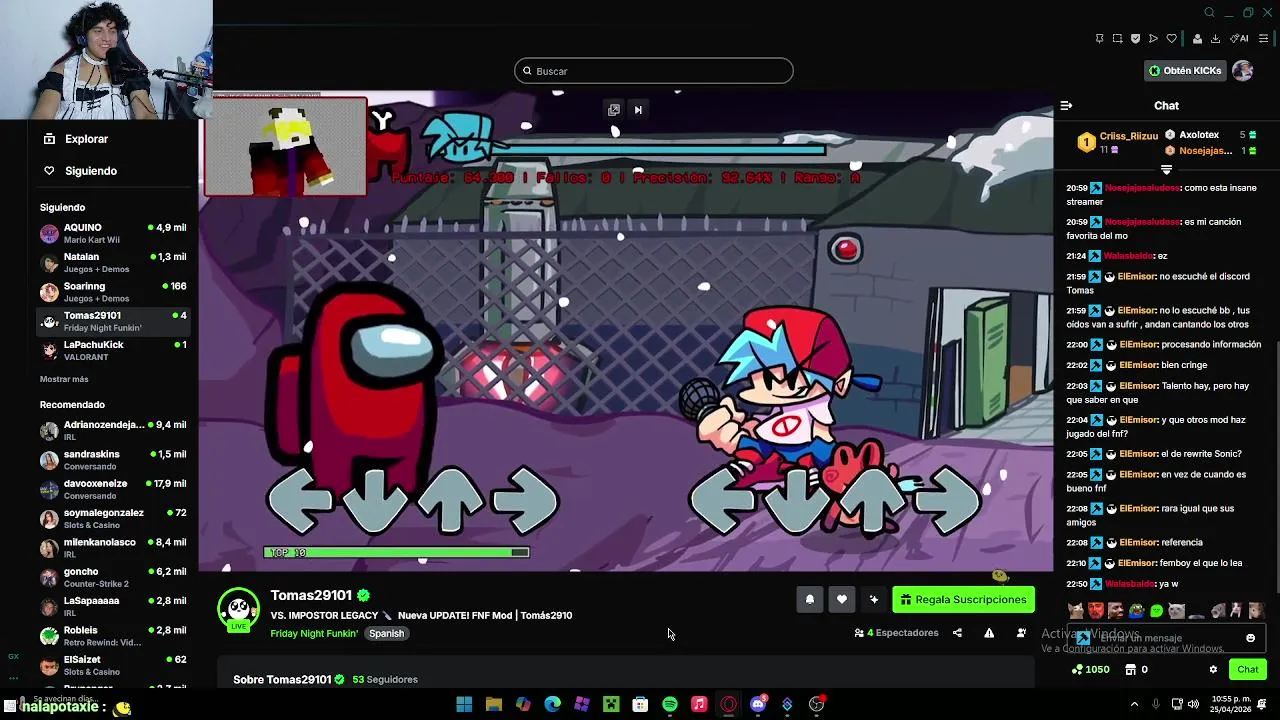The height and width of the screenshot is (720, 1280).
Task: Toggle follow heart for Tomas29101
Action: (x=842, y=599)
